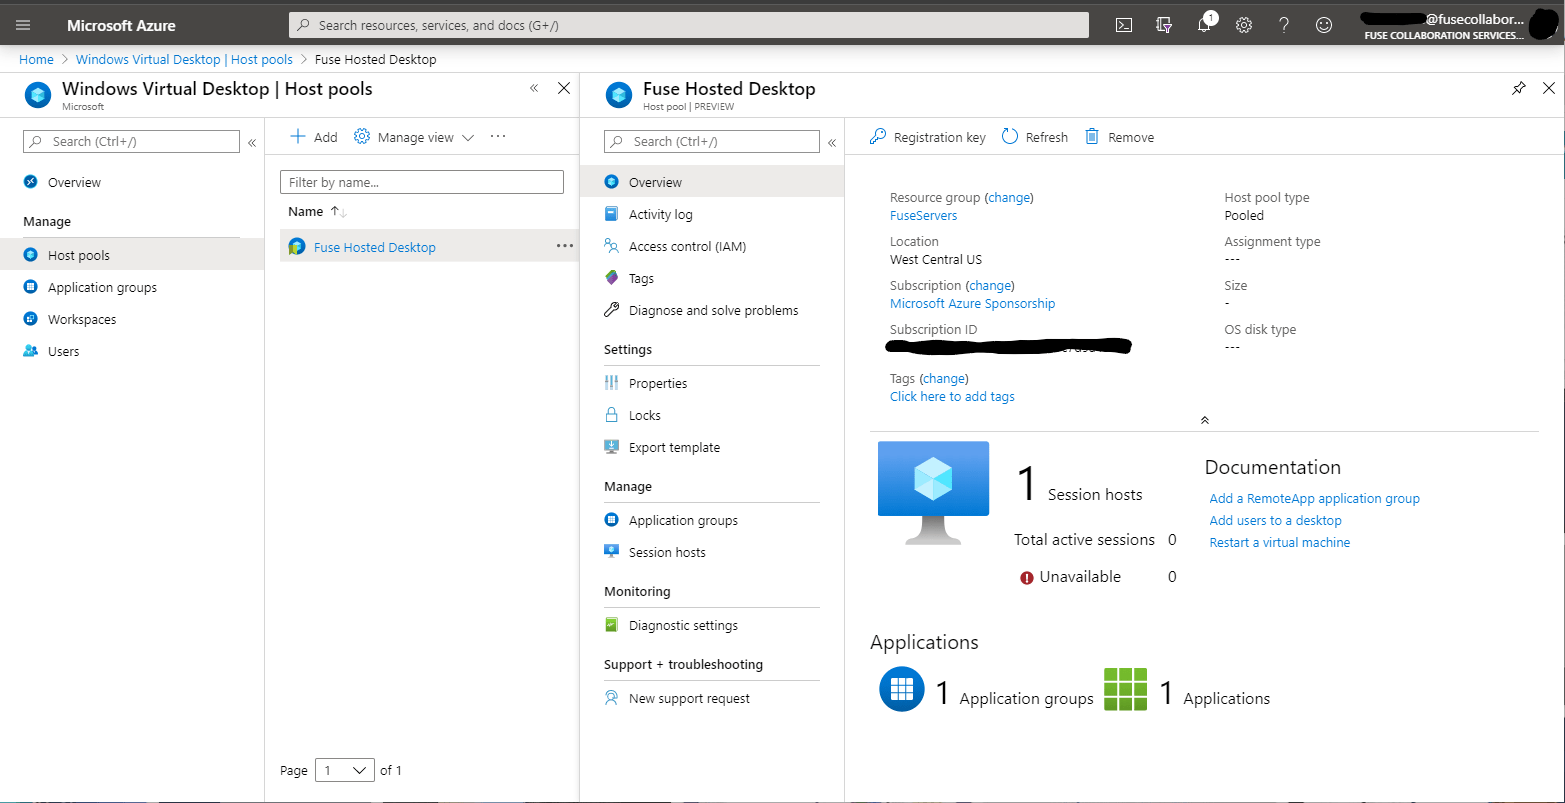Focus the Filter by name field
1565x803 pixels.
coord(422,182)
